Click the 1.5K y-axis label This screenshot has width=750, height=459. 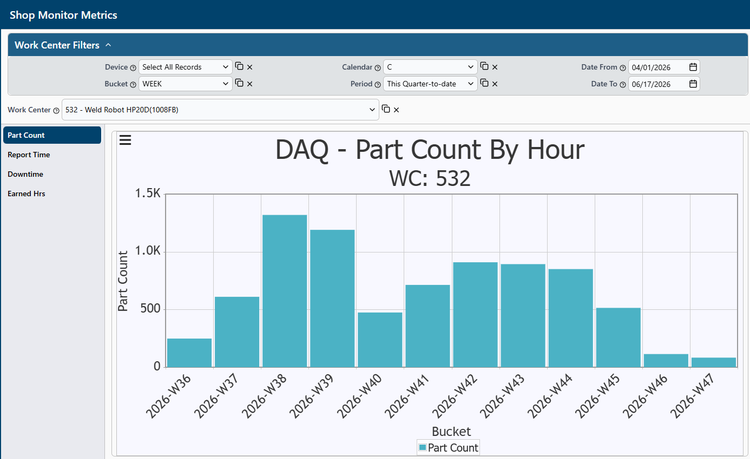point(147,193)
